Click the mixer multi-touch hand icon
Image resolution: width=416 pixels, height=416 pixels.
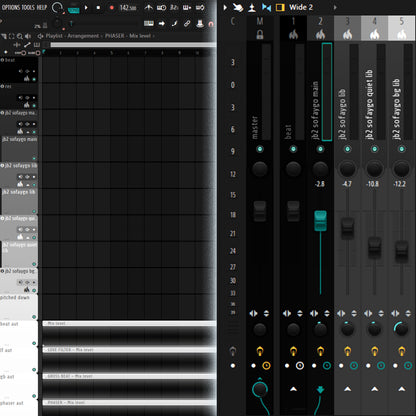pos(238,7)
